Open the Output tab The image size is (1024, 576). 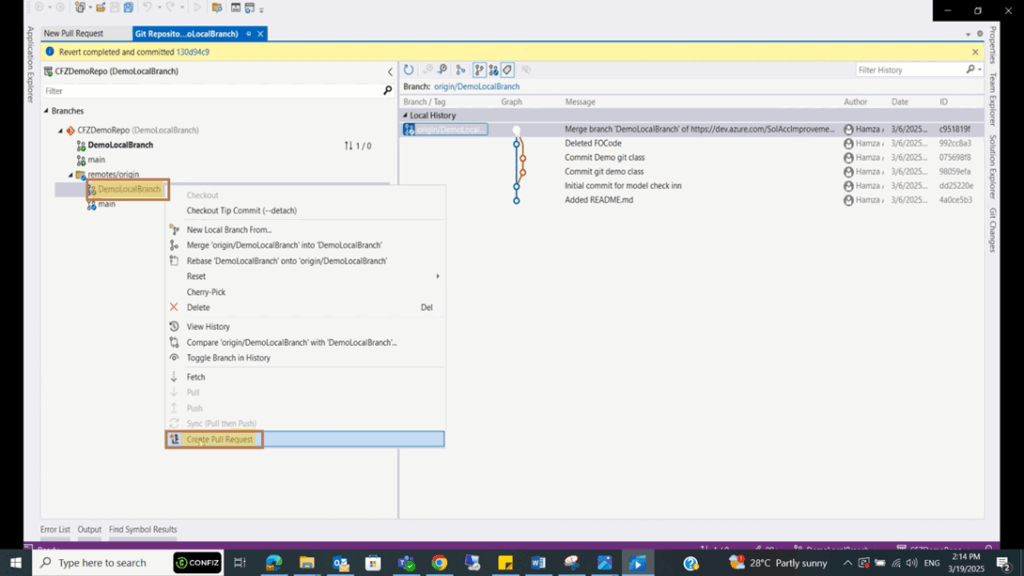pyautogui.click(x=89, y=530)
